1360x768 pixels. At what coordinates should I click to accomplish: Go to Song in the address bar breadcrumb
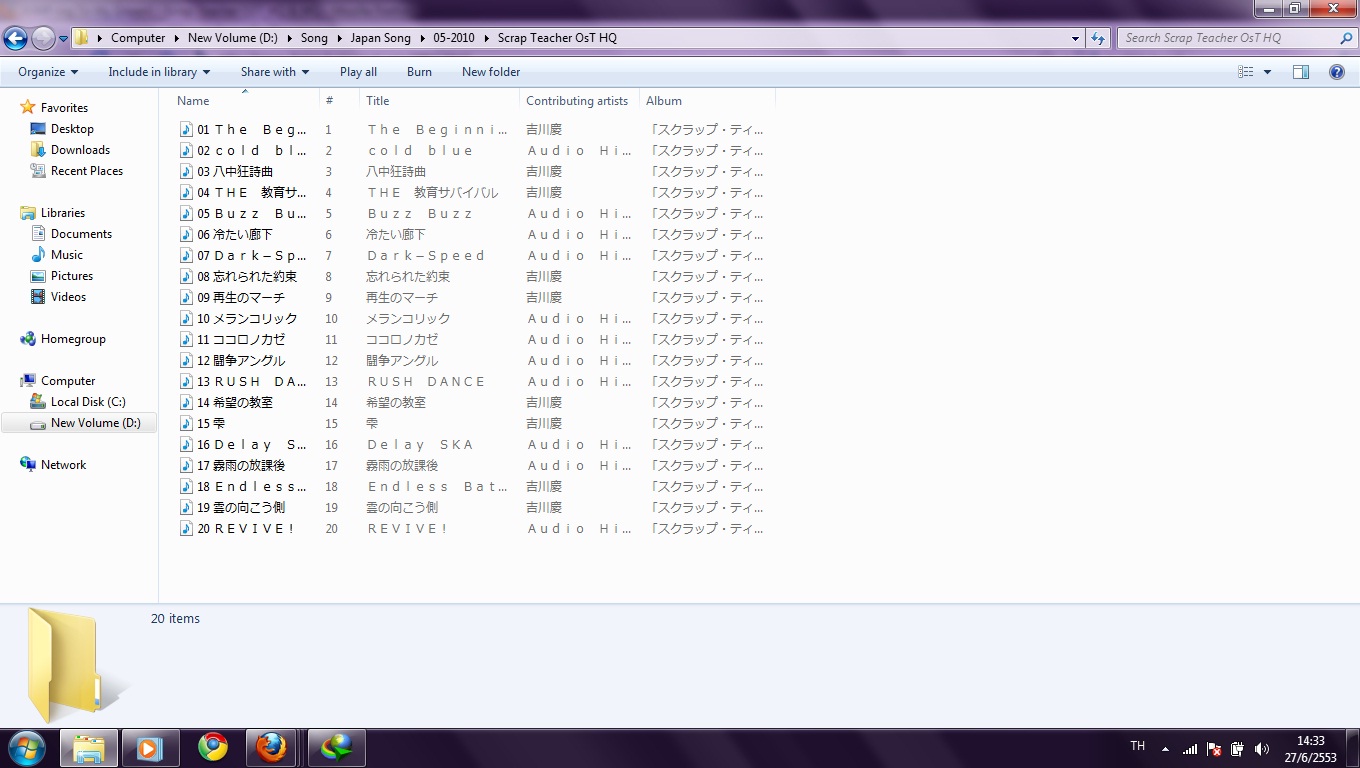pyautogui.click(x=314, y=38)
